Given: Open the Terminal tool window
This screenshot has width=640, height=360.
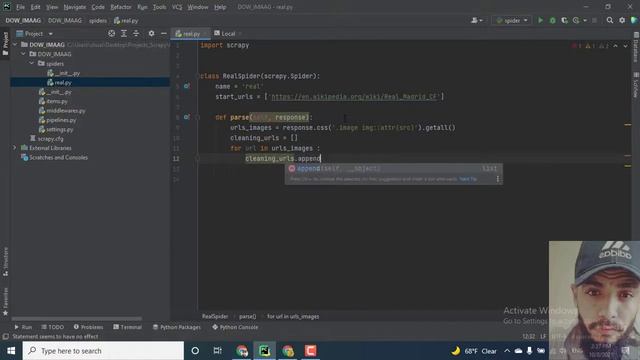Looking at the screenshot, I should (x=127, y=327).
